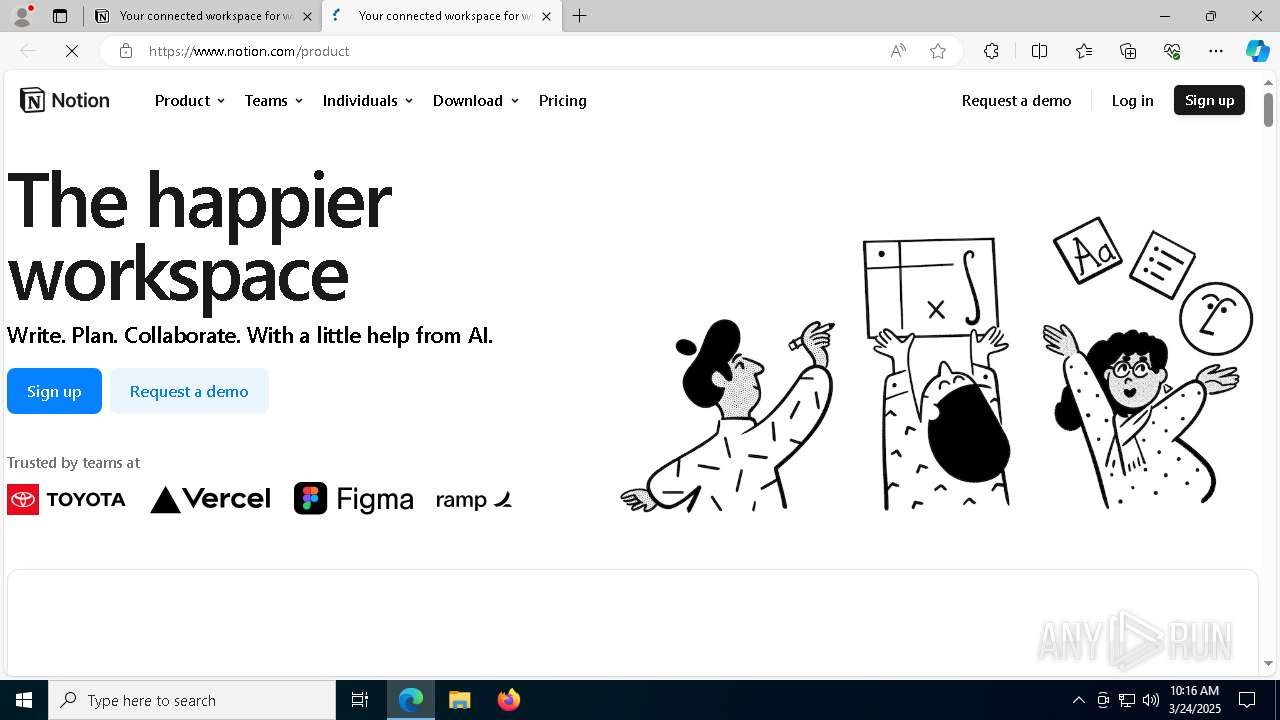This screenshot has width=1280, height=720.
Task: Show hidden system tray icons
Action: (1078, 700)
